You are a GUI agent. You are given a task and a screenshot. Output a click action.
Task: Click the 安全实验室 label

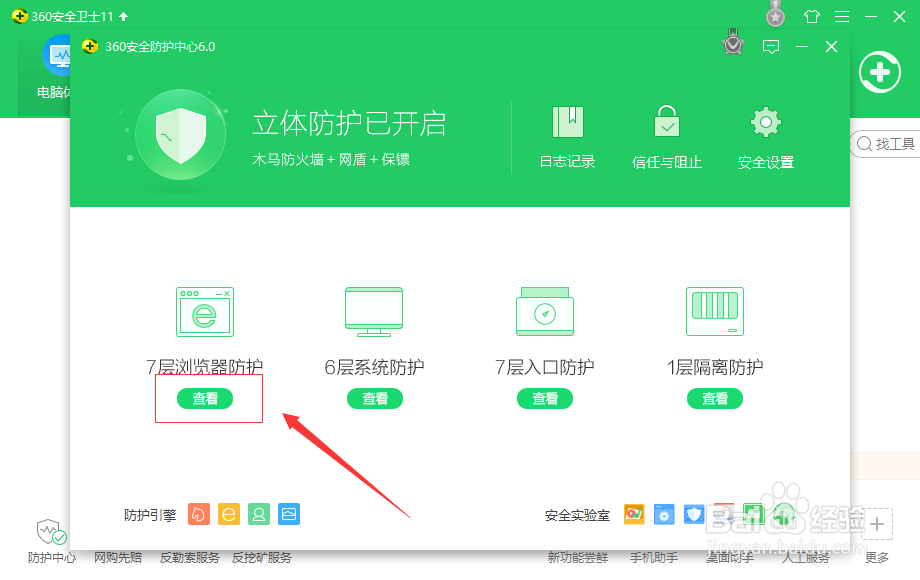coord(577,515)
